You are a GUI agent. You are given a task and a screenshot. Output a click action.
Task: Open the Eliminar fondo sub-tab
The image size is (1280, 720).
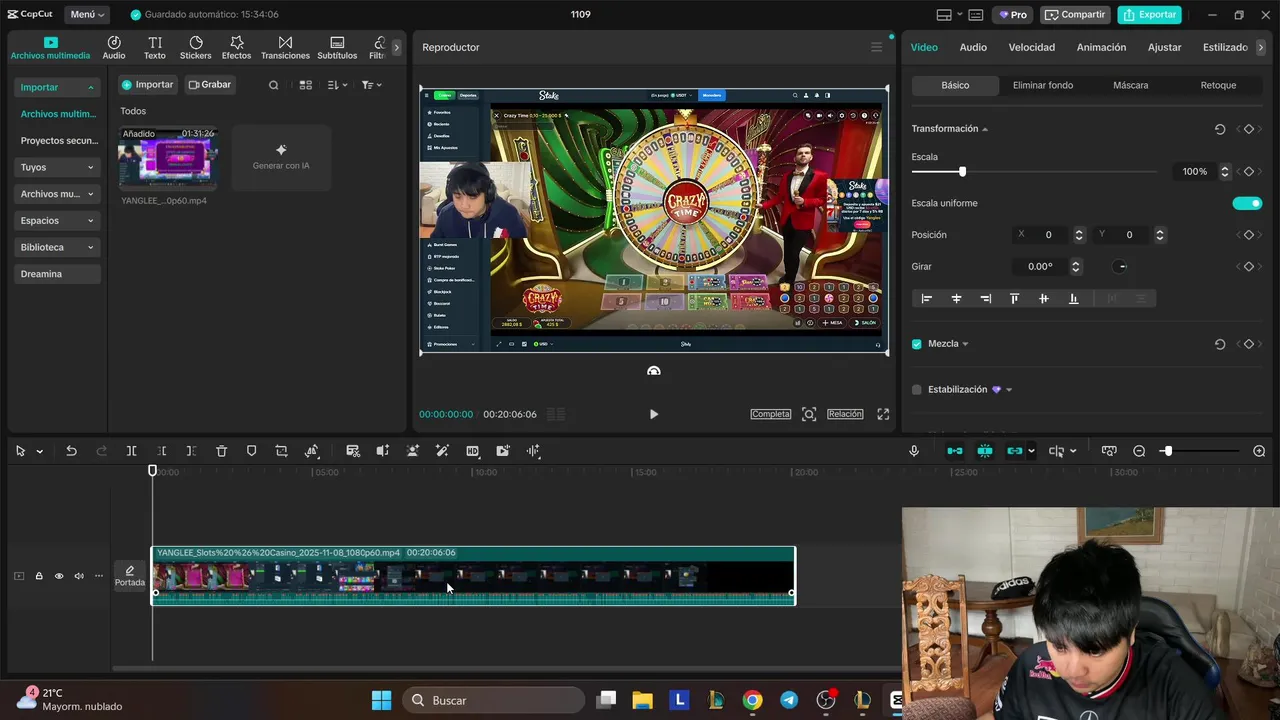1043,85
